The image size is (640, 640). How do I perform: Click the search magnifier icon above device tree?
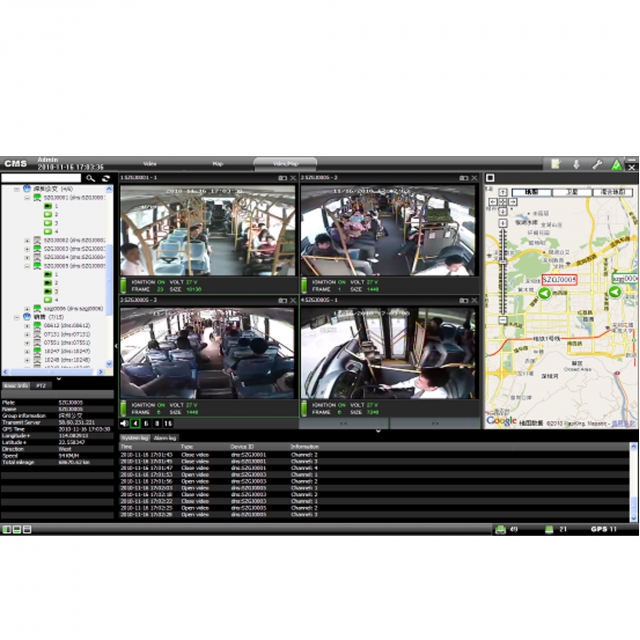point(90,177)
